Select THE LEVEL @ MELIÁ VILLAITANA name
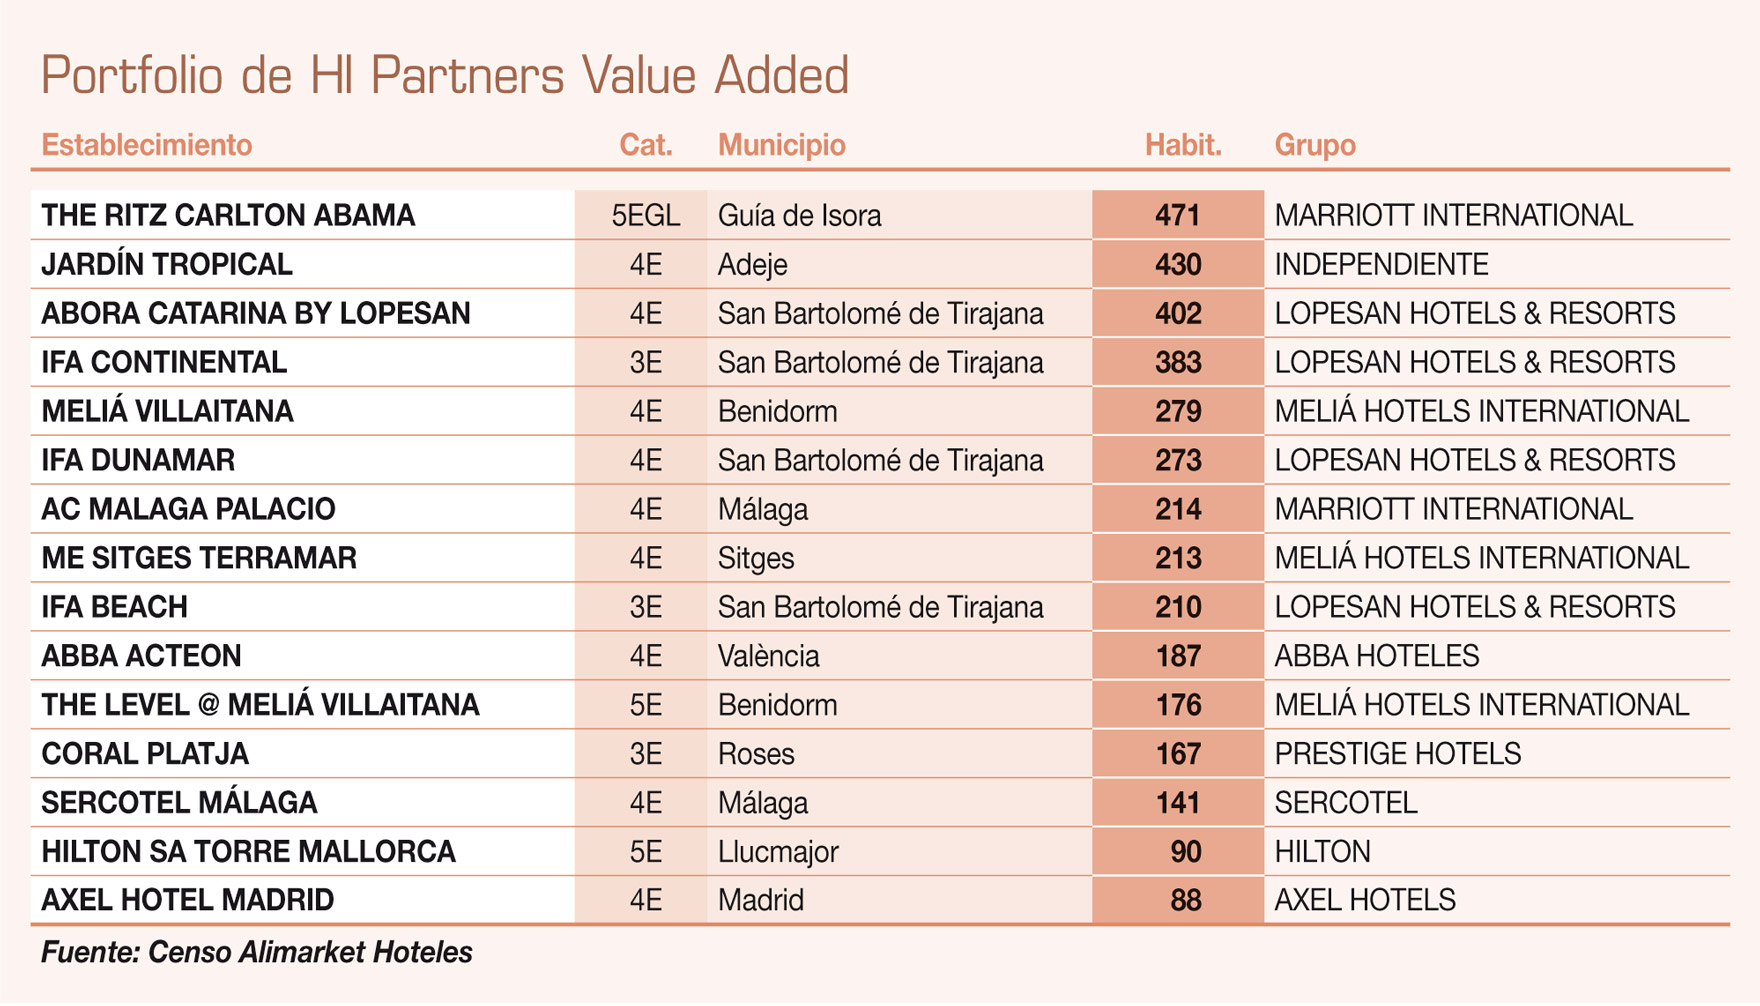The height and width of the screenshot is (1006, 1760). point(260,705)
